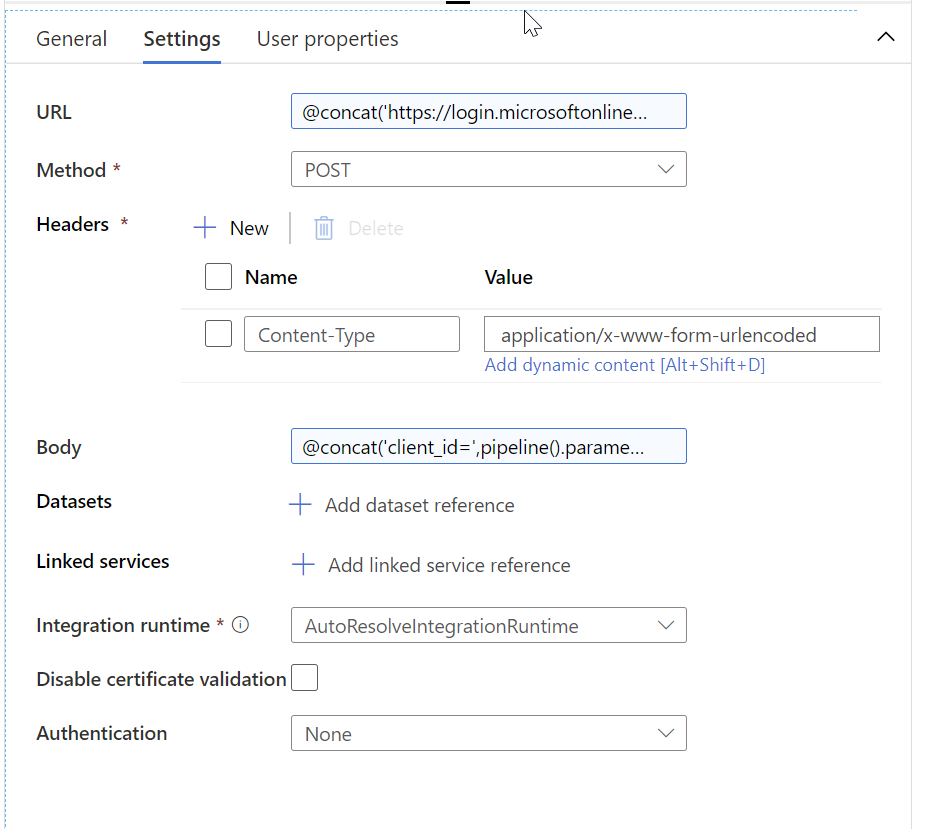Click the plus icon beside New header
This screenshot has height=829, width=925.
pyautogui.click(x=205, y=228)
